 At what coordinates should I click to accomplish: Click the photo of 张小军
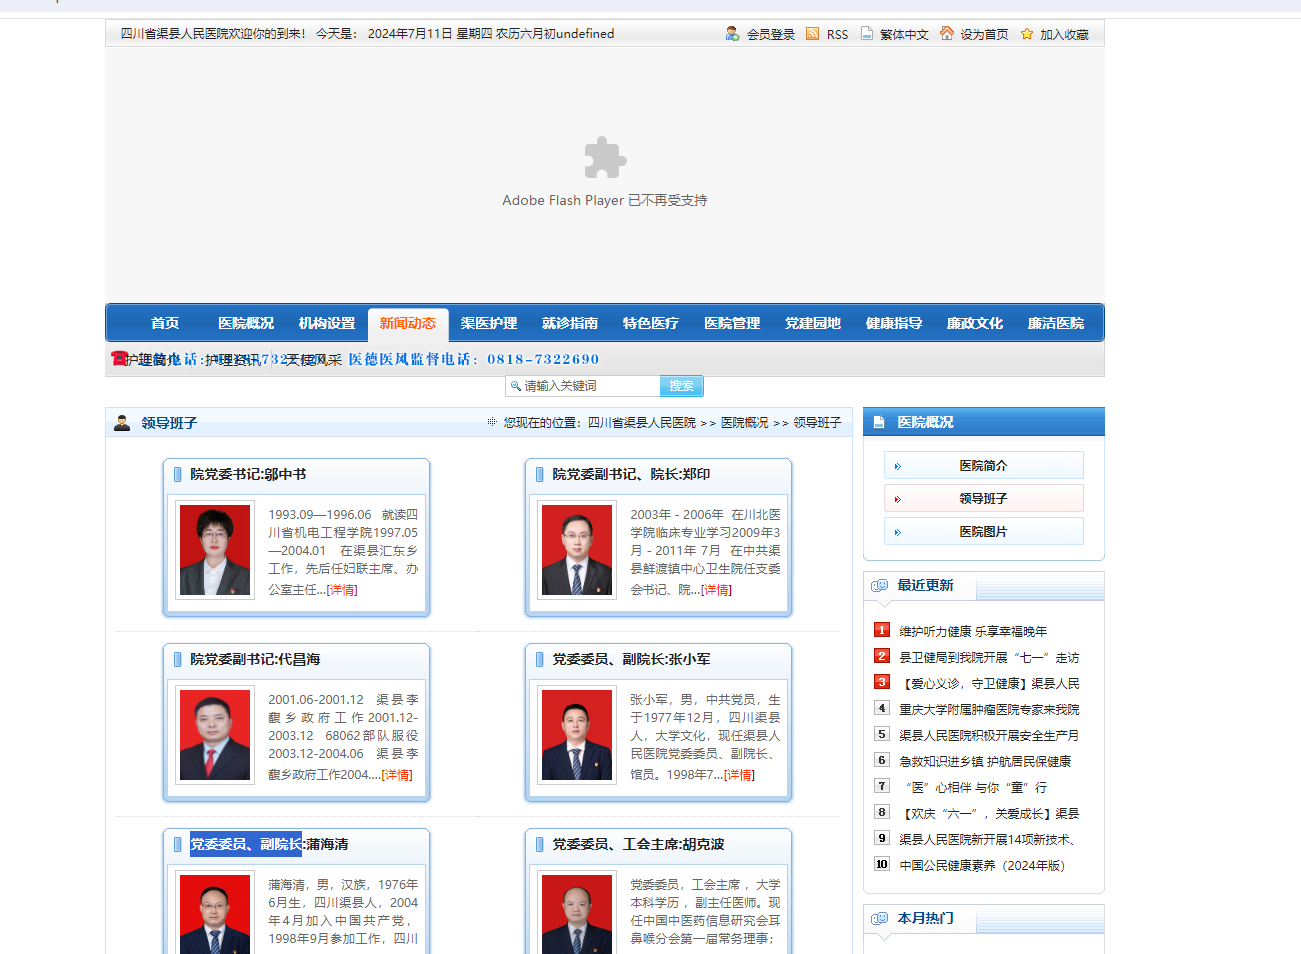click(577, 735)
